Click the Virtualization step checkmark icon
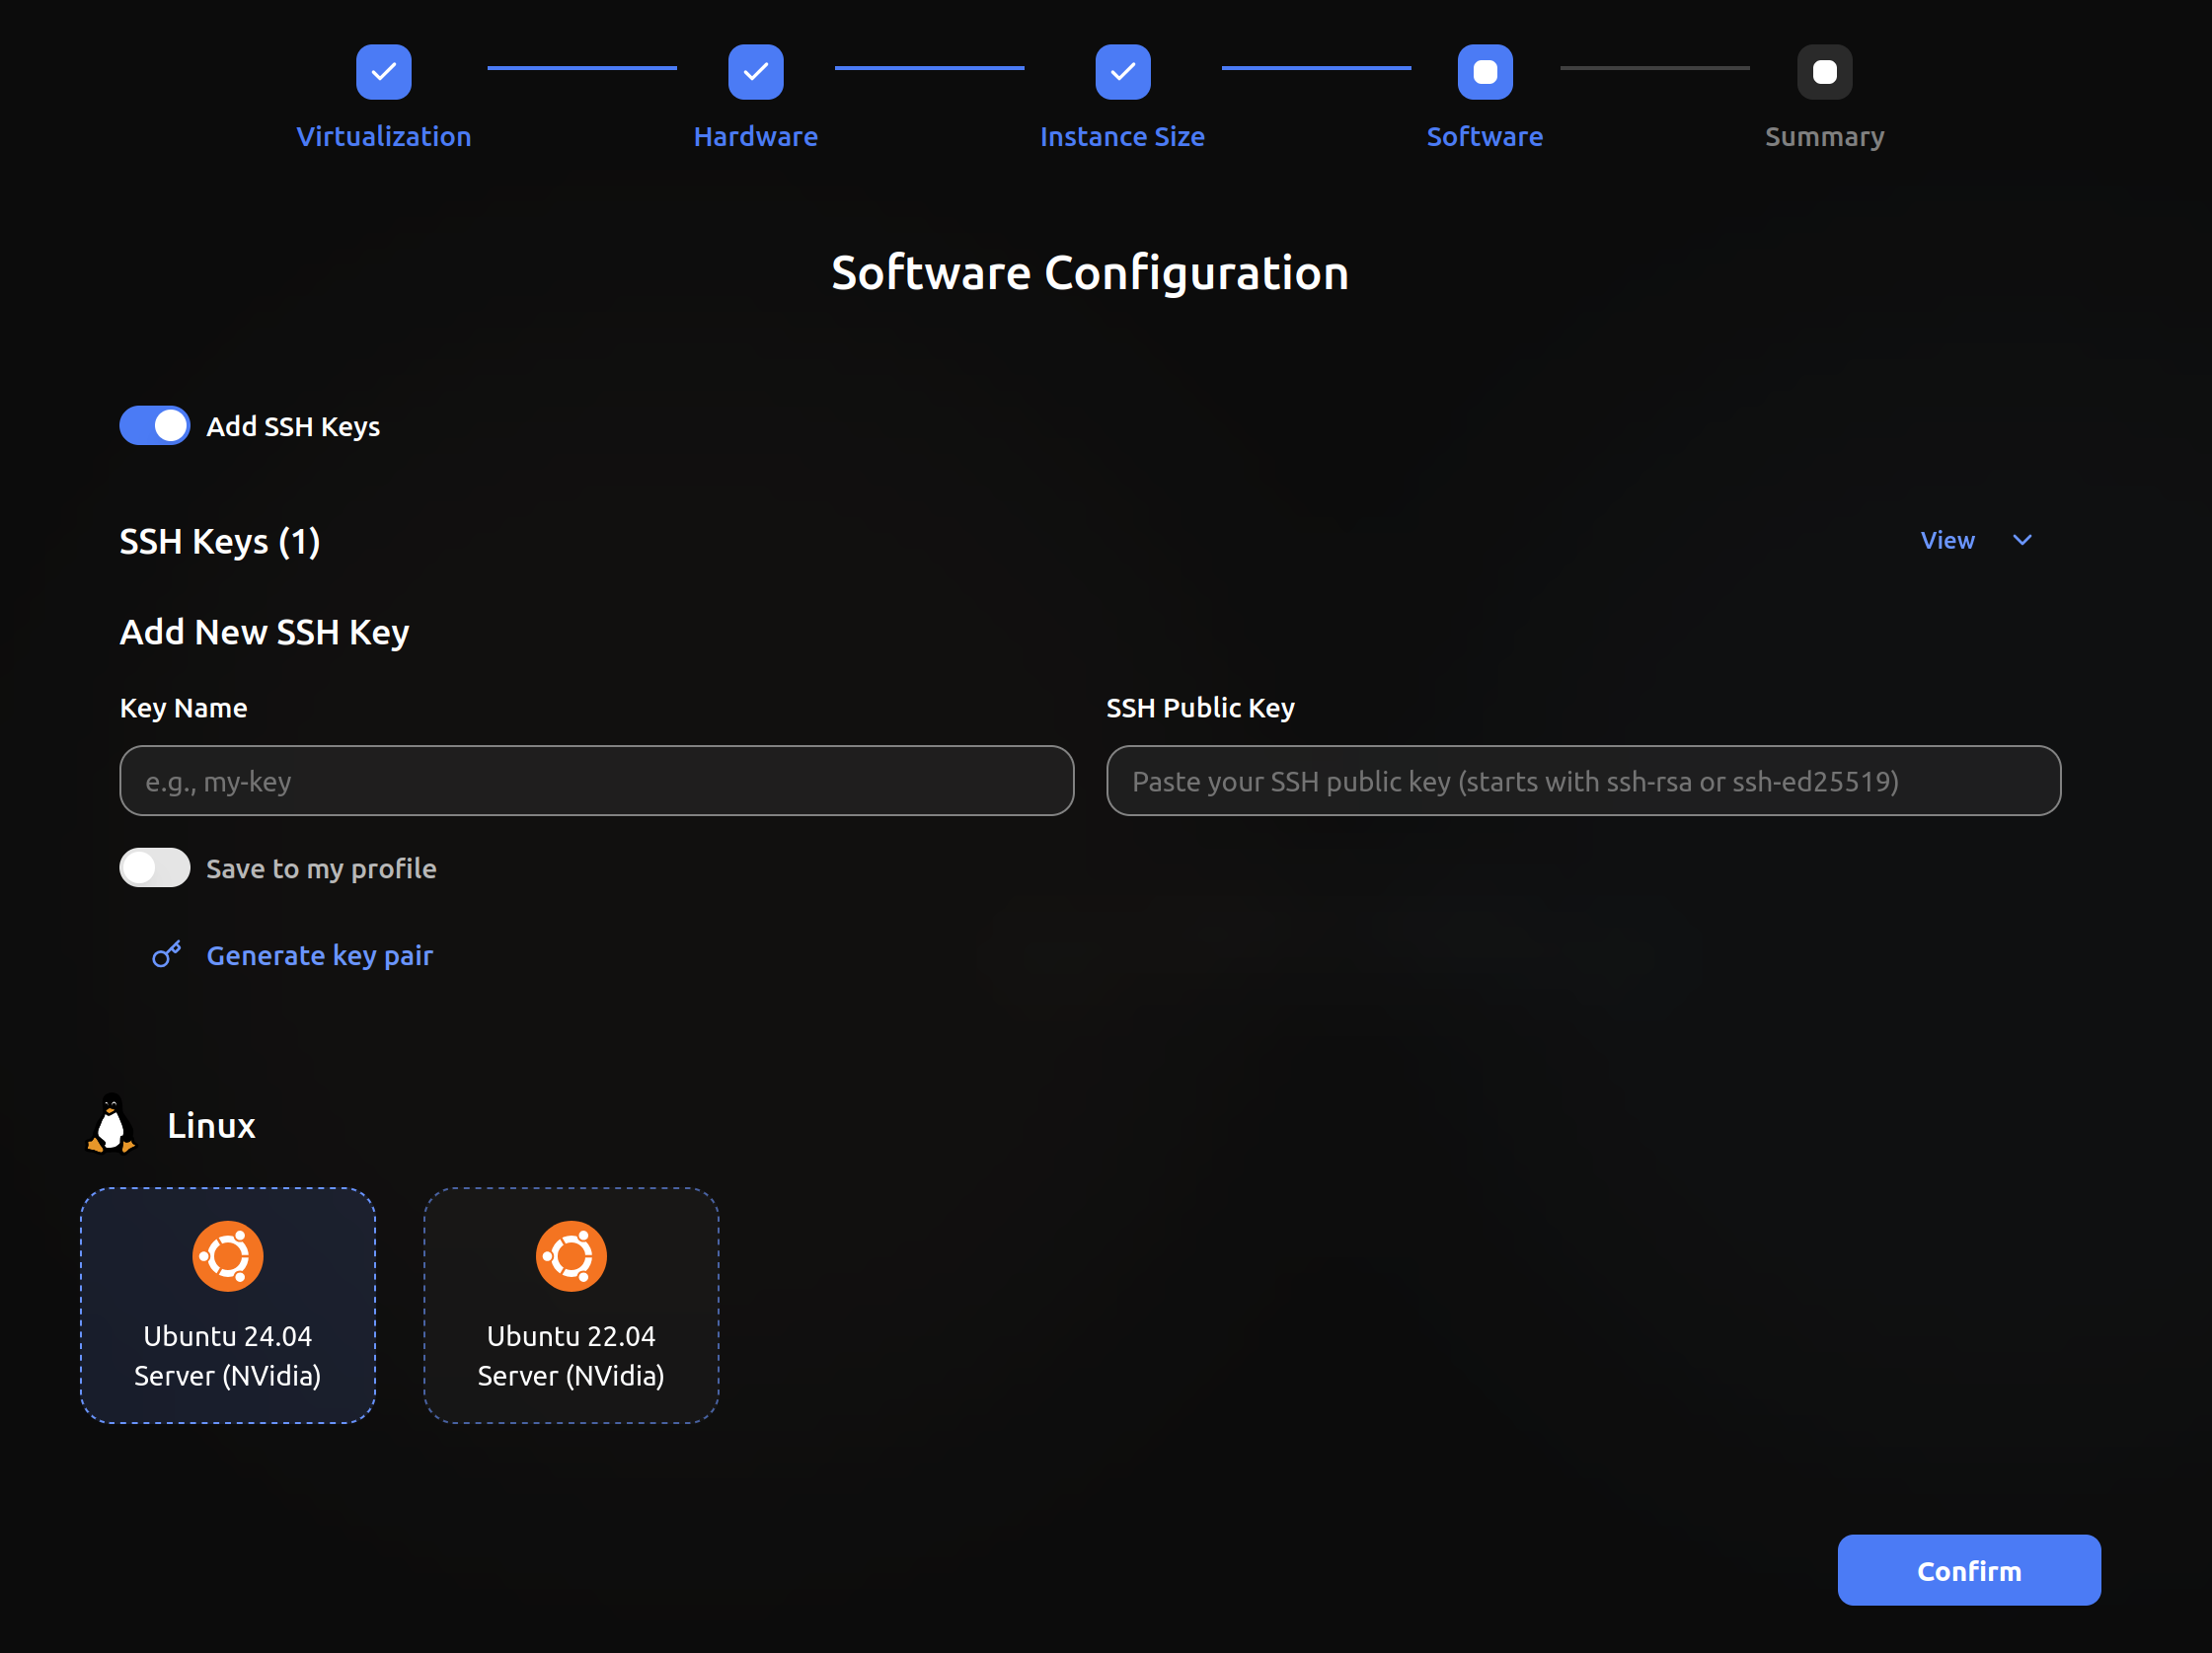 coord(383,72)
